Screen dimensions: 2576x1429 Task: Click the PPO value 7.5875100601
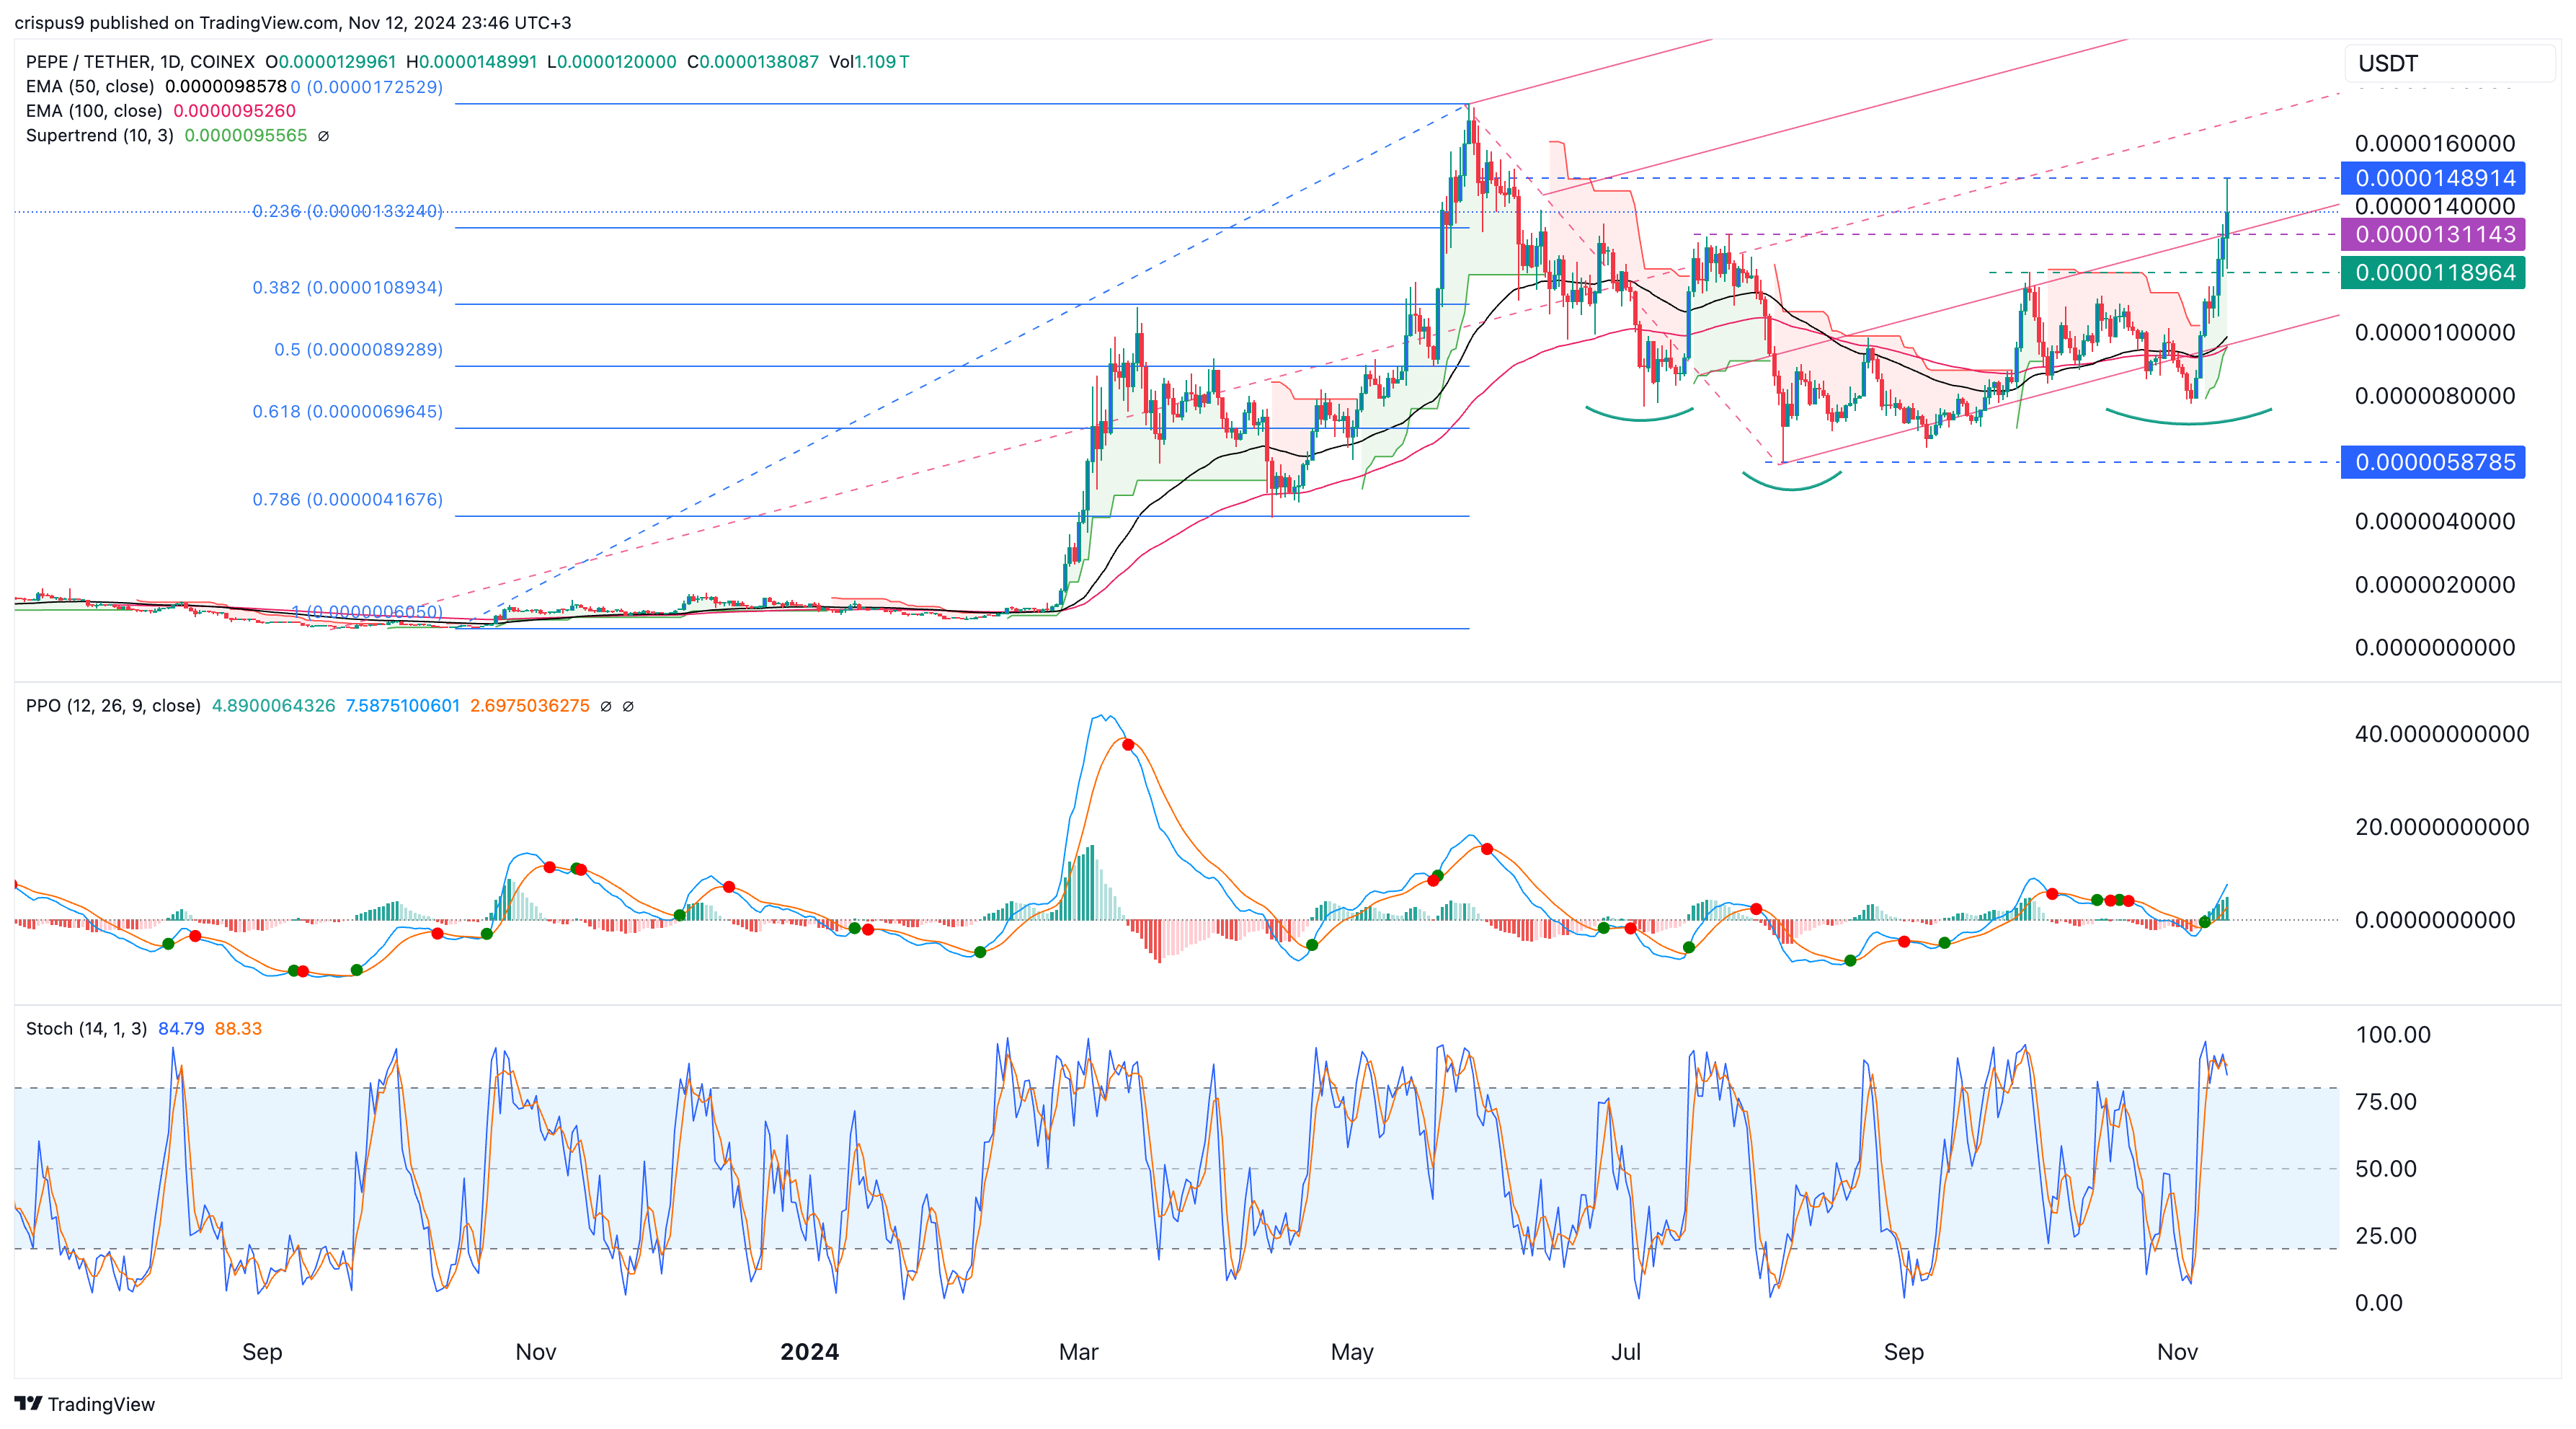(x=403, y=706)
